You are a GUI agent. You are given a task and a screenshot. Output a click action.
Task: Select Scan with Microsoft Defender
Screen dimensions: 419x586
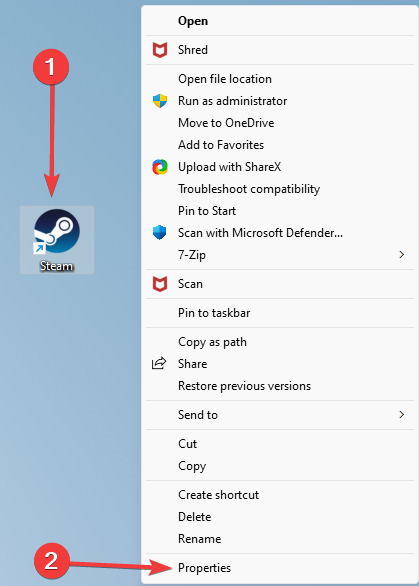coord(280,233)
